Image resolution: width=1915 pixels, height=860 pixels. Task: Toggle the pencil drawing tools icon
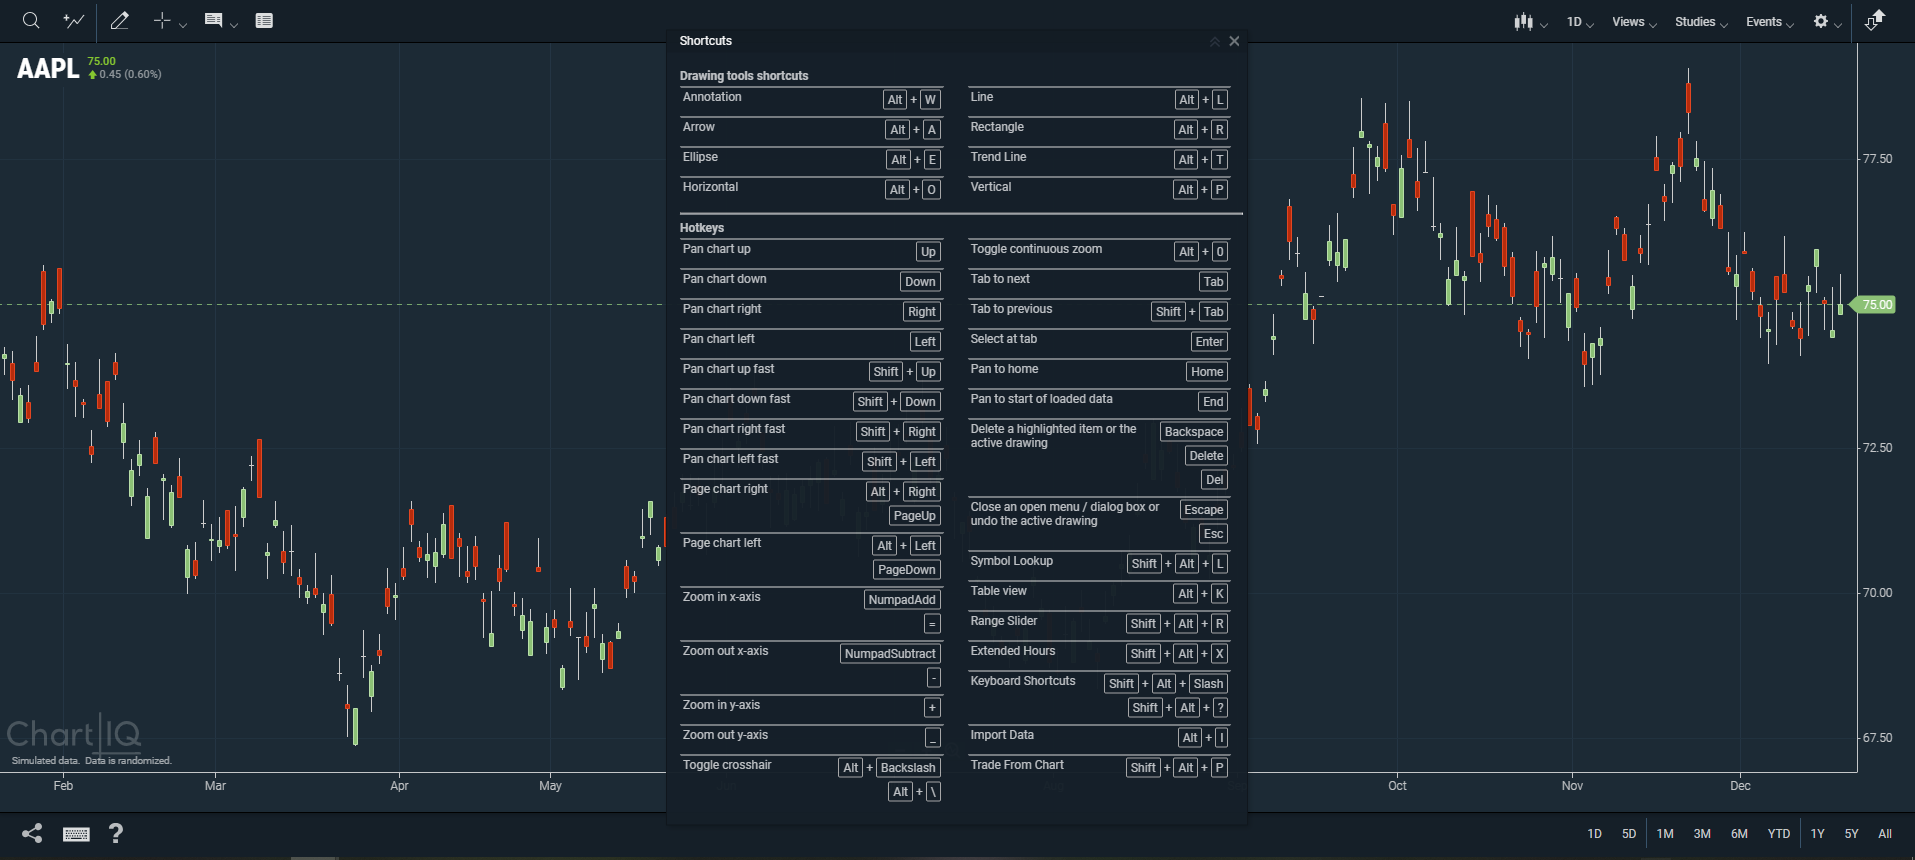(120, 21)
